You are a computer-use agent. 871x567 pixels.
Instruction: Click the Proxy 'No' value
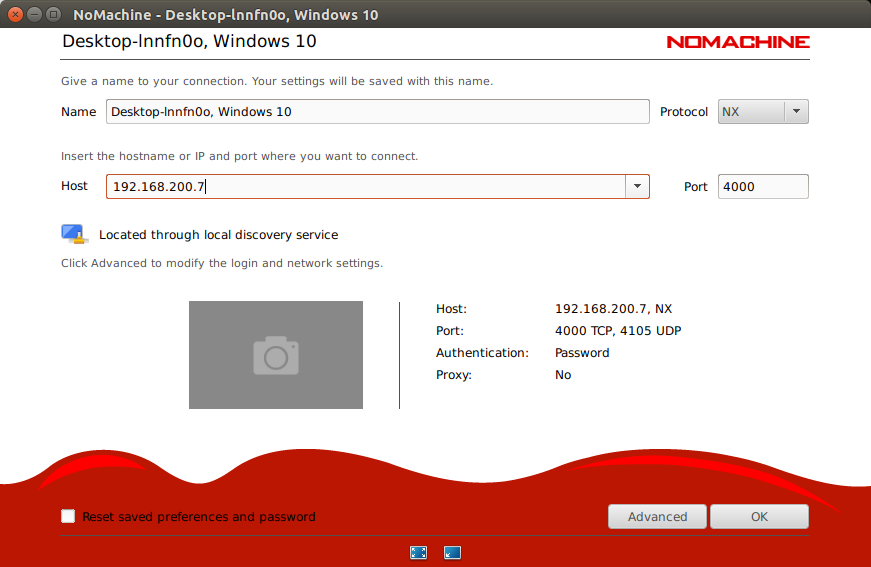[563, 375]
